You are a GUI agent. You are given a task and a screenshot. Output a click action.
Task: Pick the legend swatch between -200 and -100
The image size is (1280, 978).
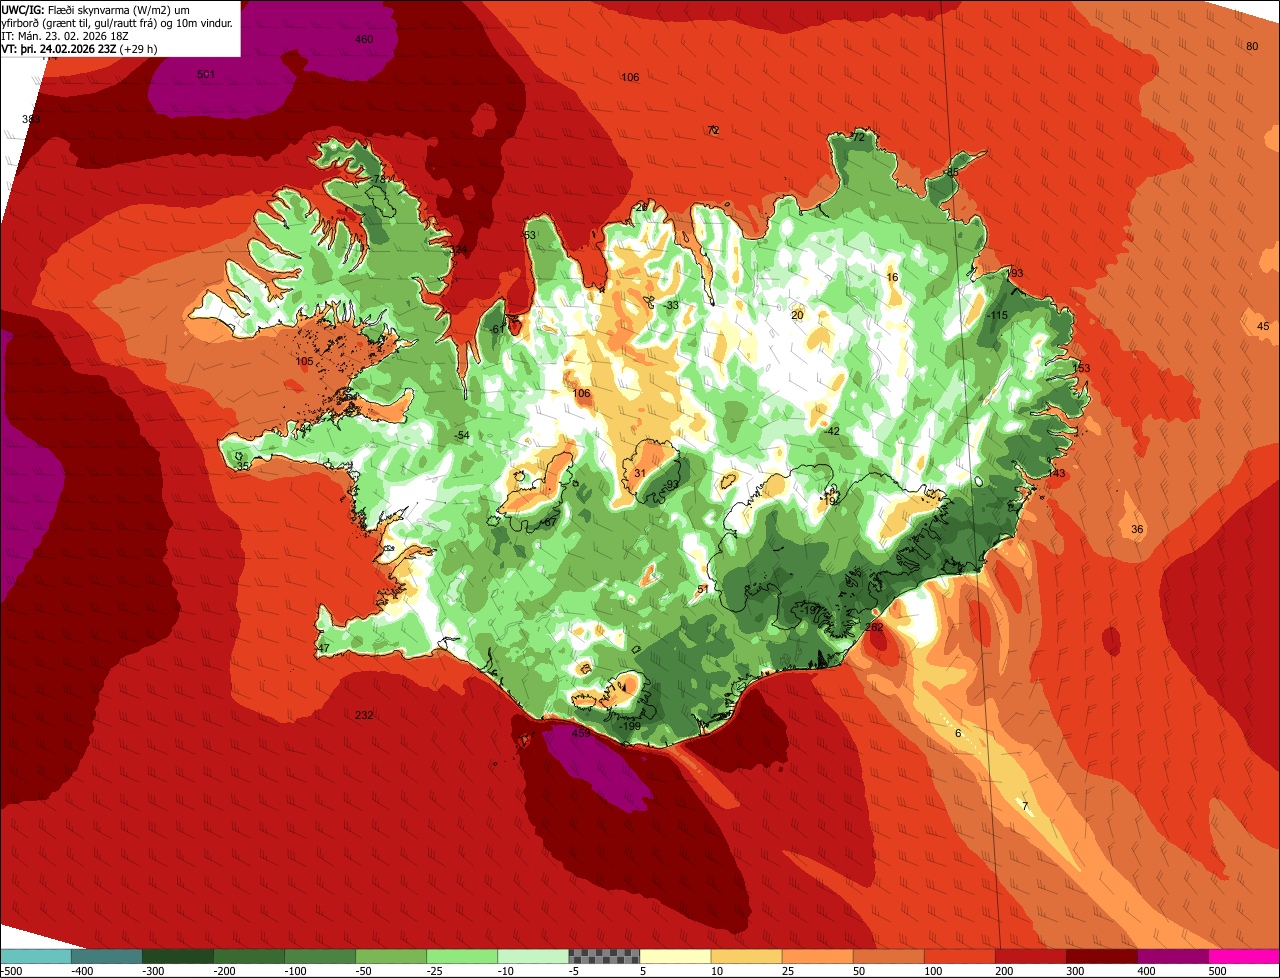248,956
